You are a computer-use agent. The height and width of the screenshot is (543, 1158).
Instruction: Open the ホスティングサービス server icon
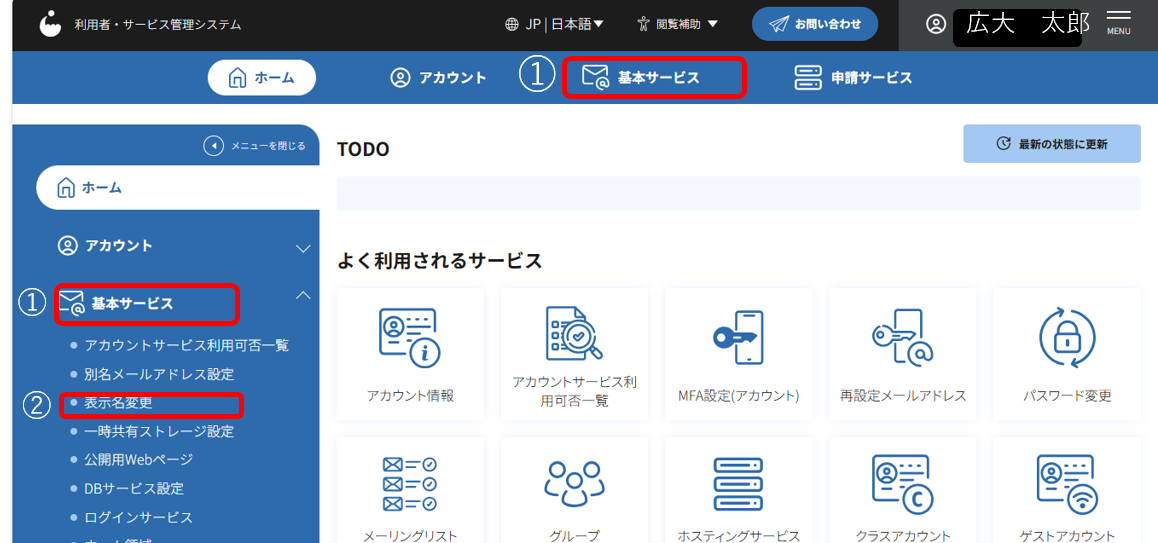737,484
